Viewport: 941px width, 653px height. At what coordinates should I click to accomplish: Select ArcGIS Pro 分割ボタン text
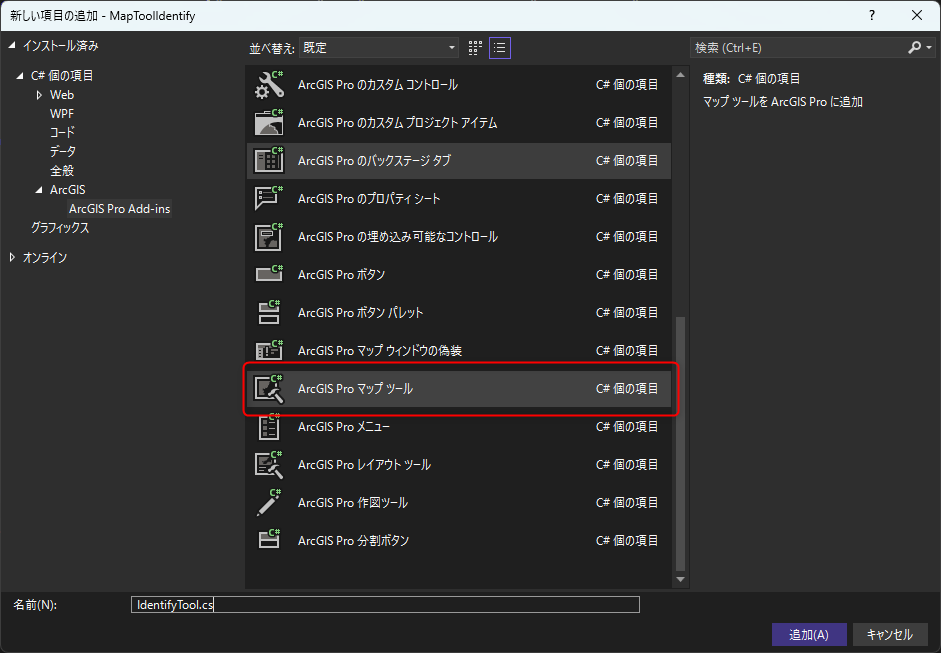pyautogui.click(x=353, y=540)
